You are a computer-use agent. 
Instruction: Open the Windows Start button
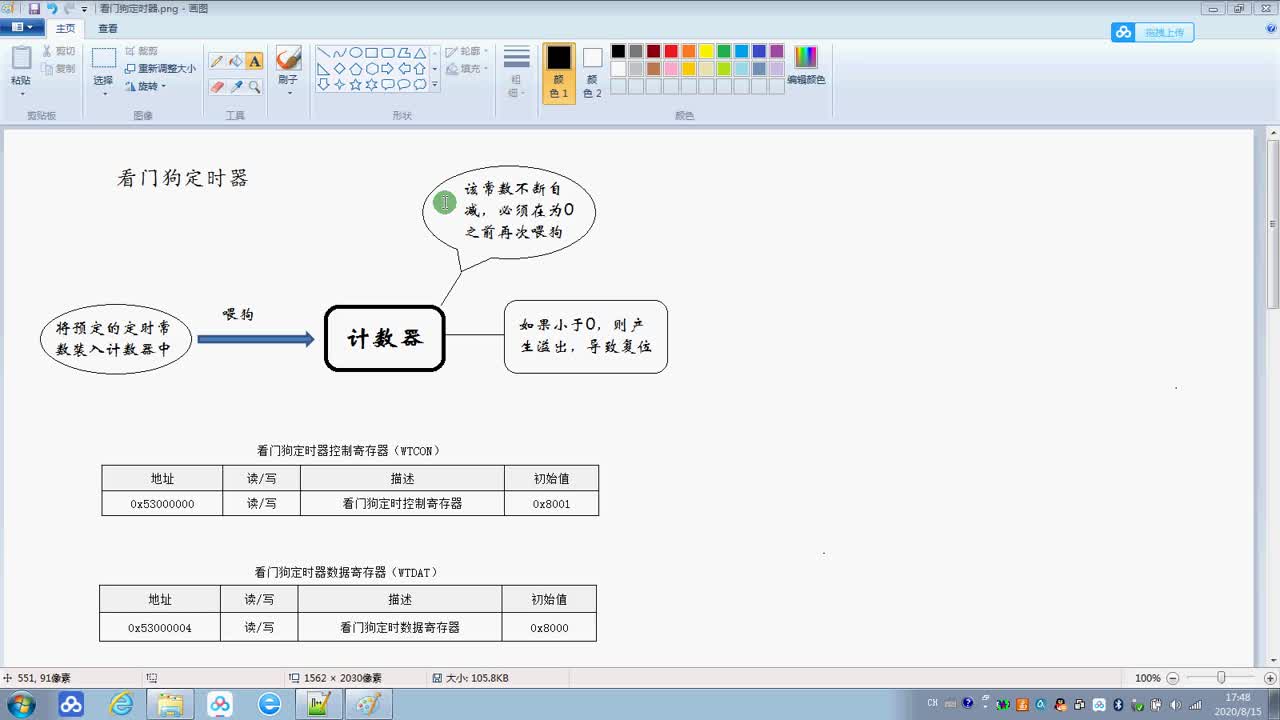click(21, 704)
